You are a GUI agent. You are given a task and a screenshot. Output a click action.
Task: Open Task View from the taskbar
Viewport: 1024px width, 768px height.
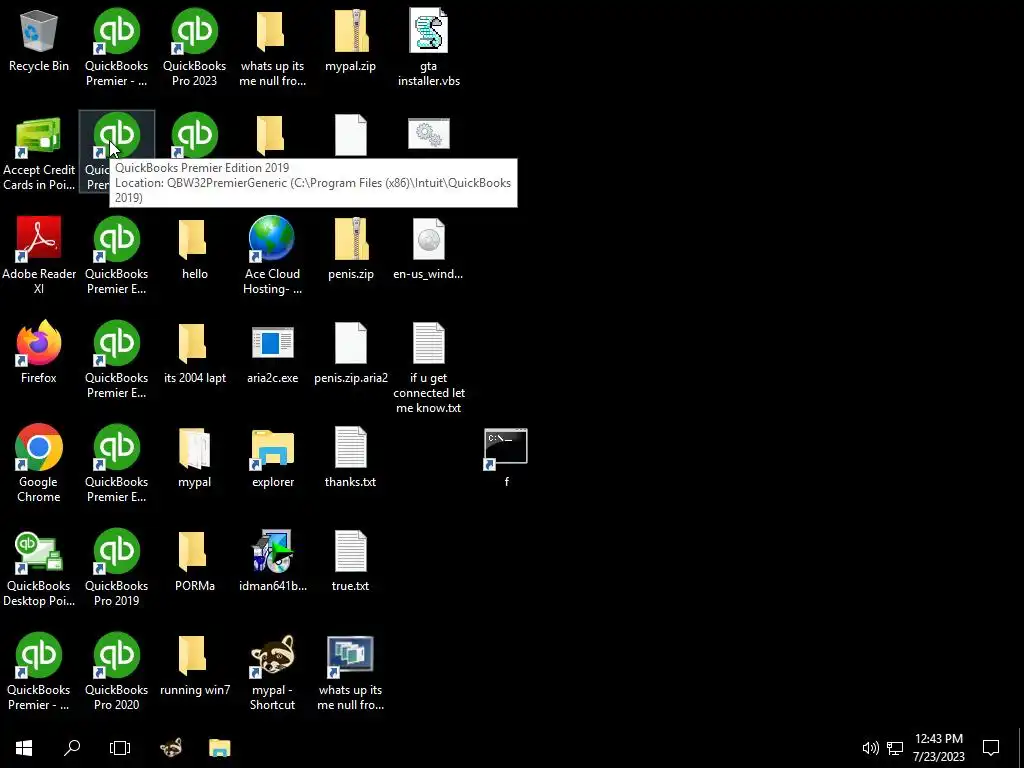(x=120, y=748)
